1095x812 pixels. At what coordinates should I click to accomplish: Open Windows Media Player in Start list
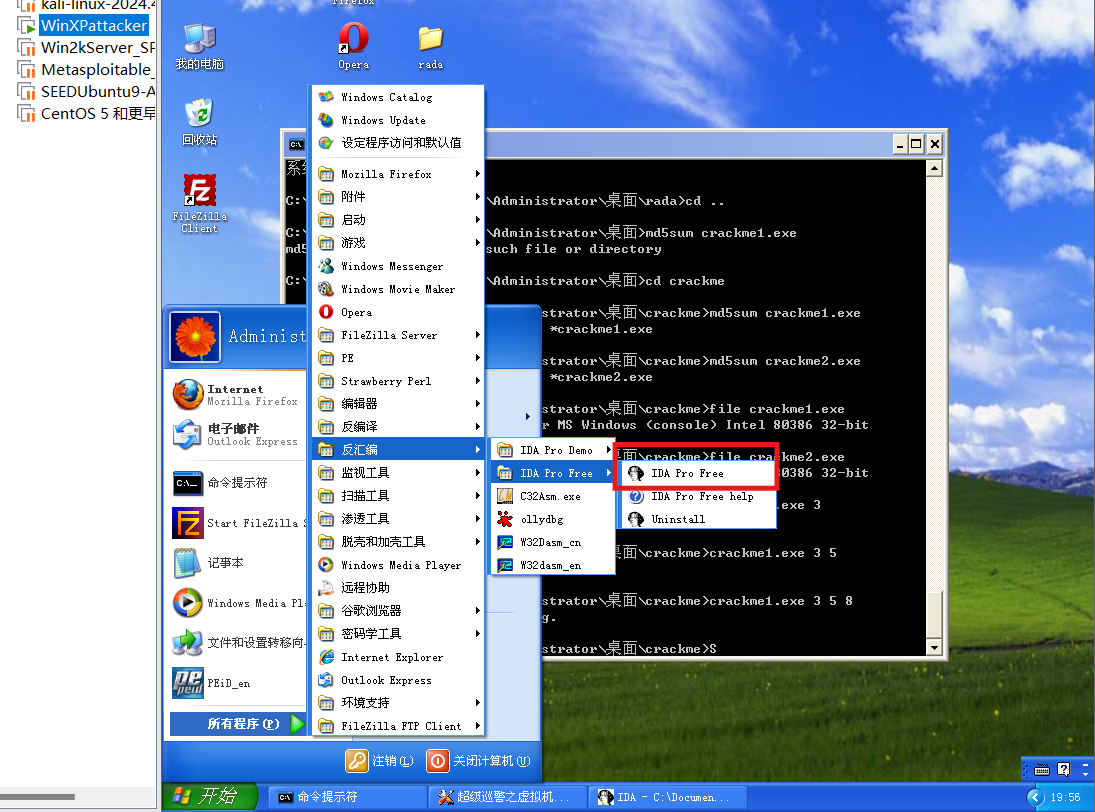click(237, 603)
